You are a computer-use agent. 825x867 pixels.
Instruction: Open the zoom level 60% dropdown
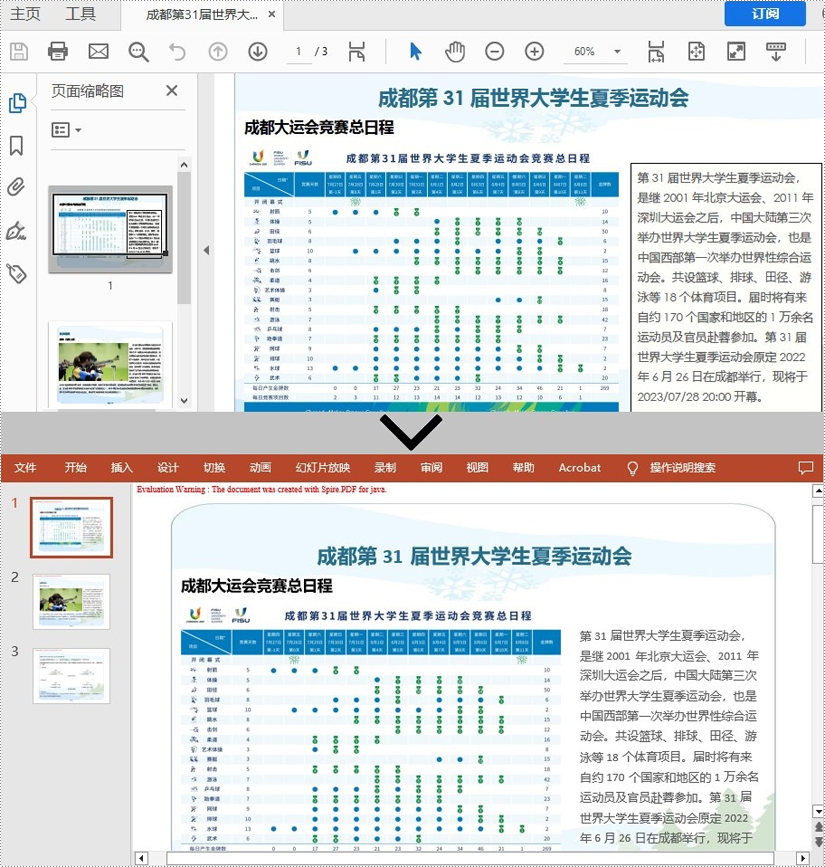(618, 51)
